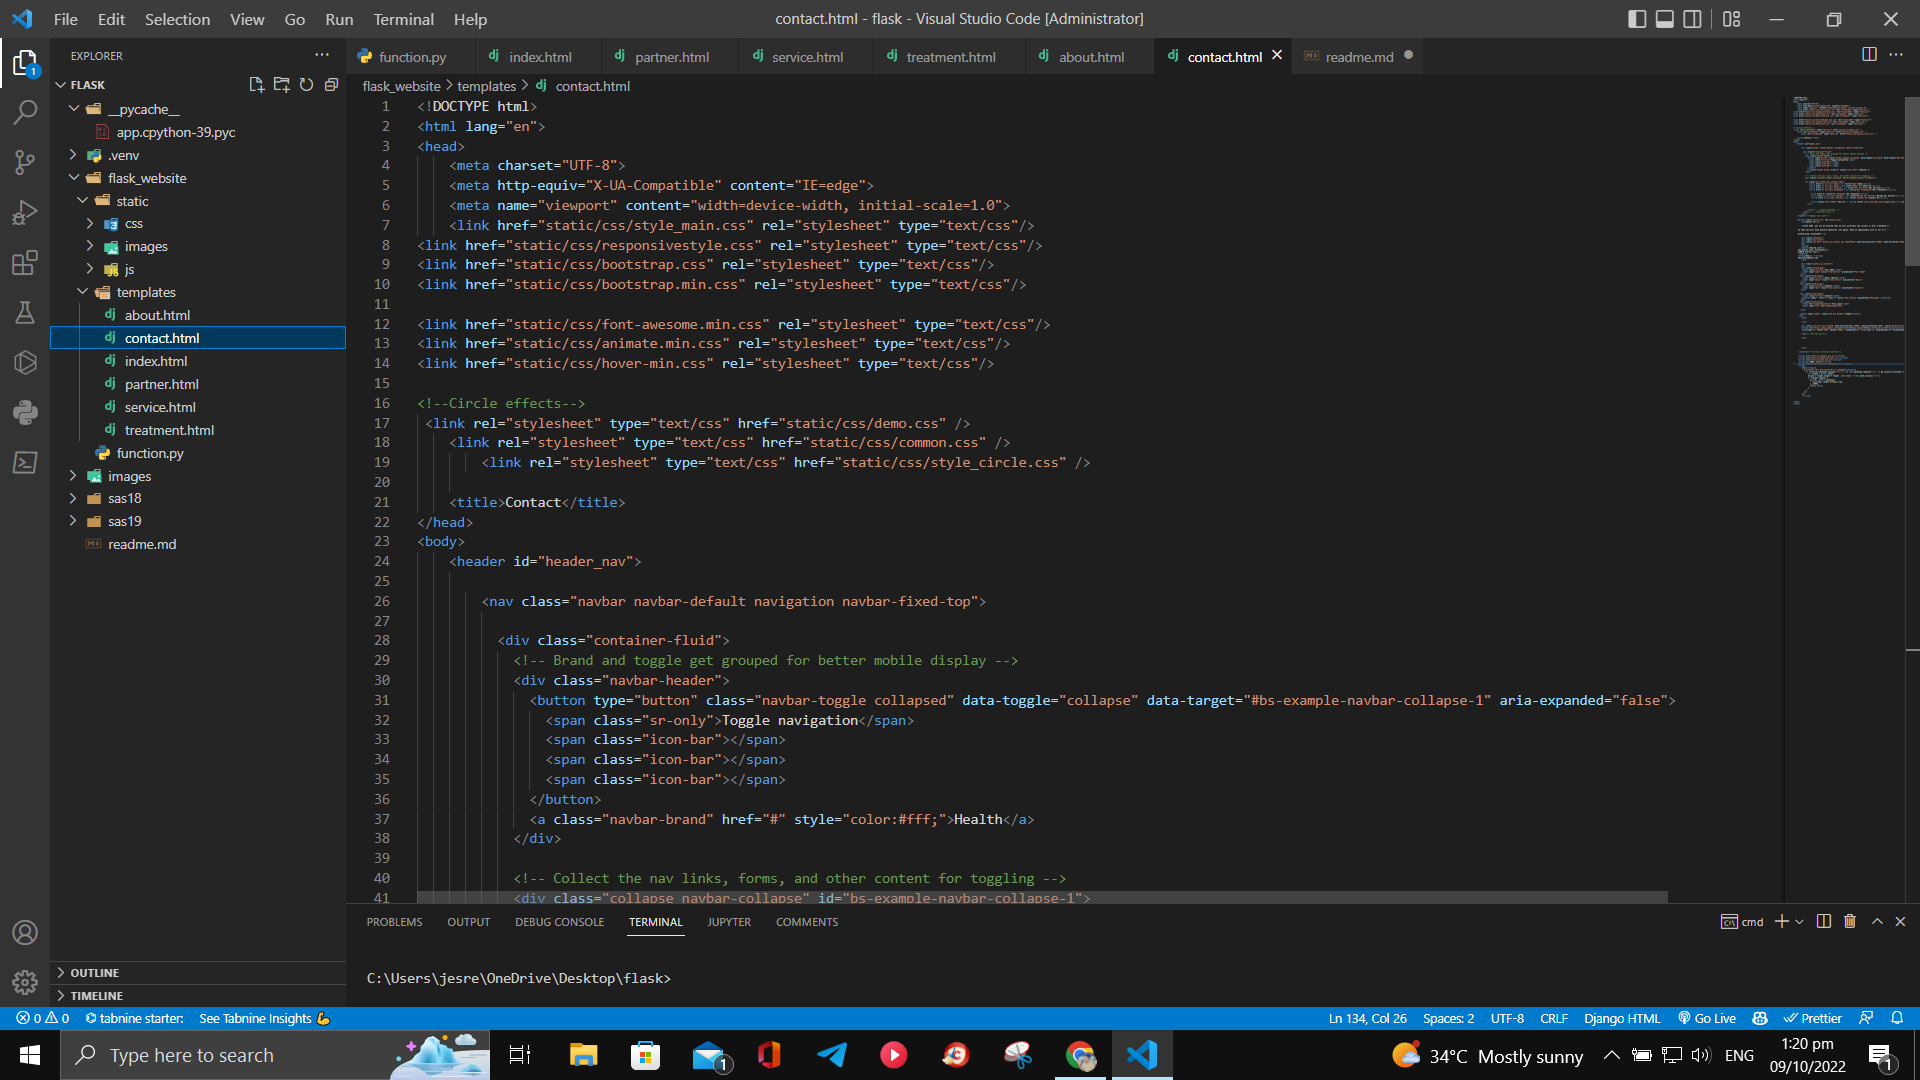The height and width of the screenshot is (1080, 1920).
Task: Collapse the templates folder
Action: click(x=82, y=292)
